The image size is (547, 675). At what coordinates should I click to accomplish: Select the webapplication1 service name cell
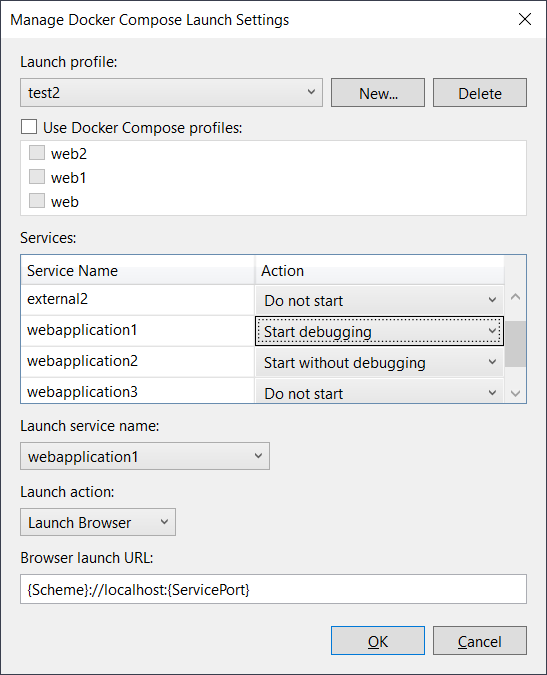137,331
